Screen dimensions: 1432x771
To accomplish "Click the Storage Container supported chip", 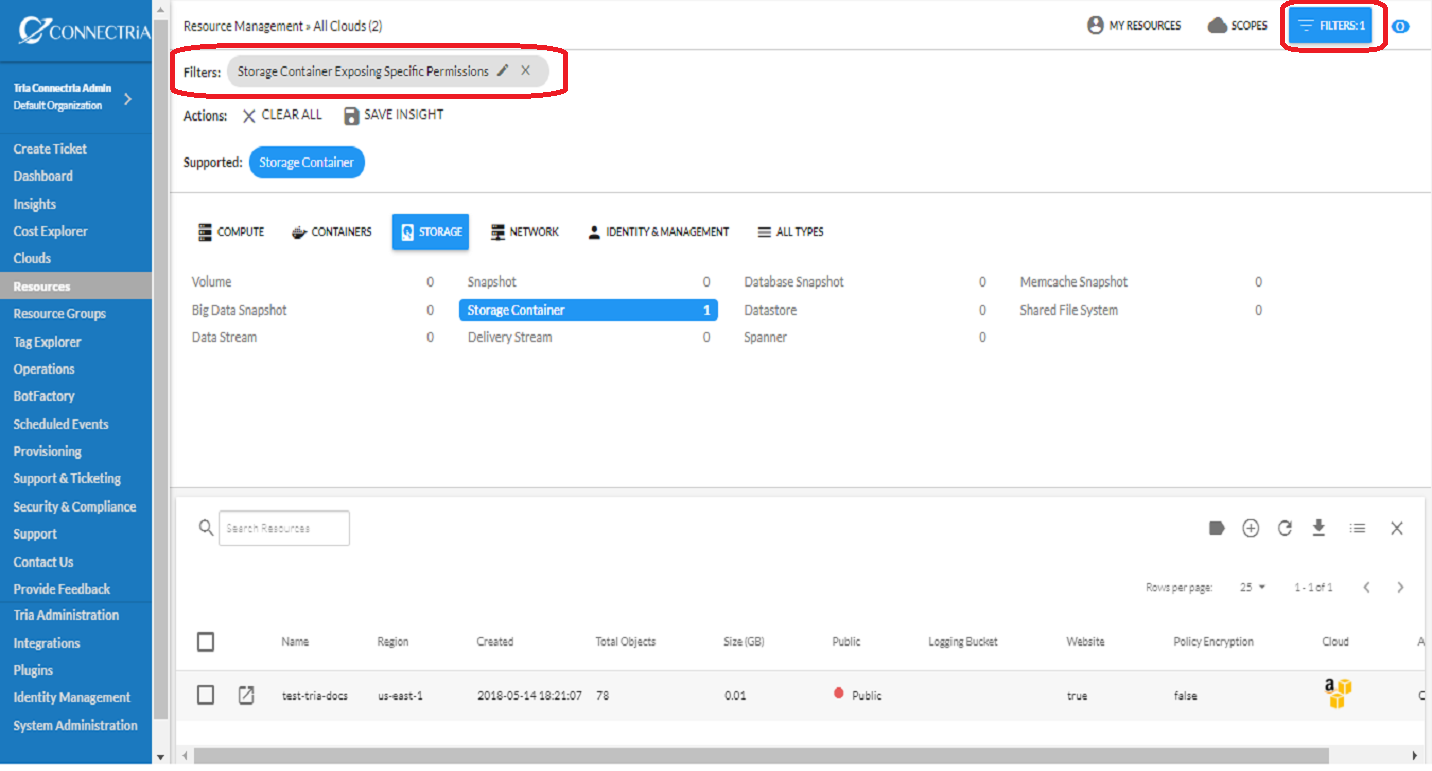I will [307, 162].
